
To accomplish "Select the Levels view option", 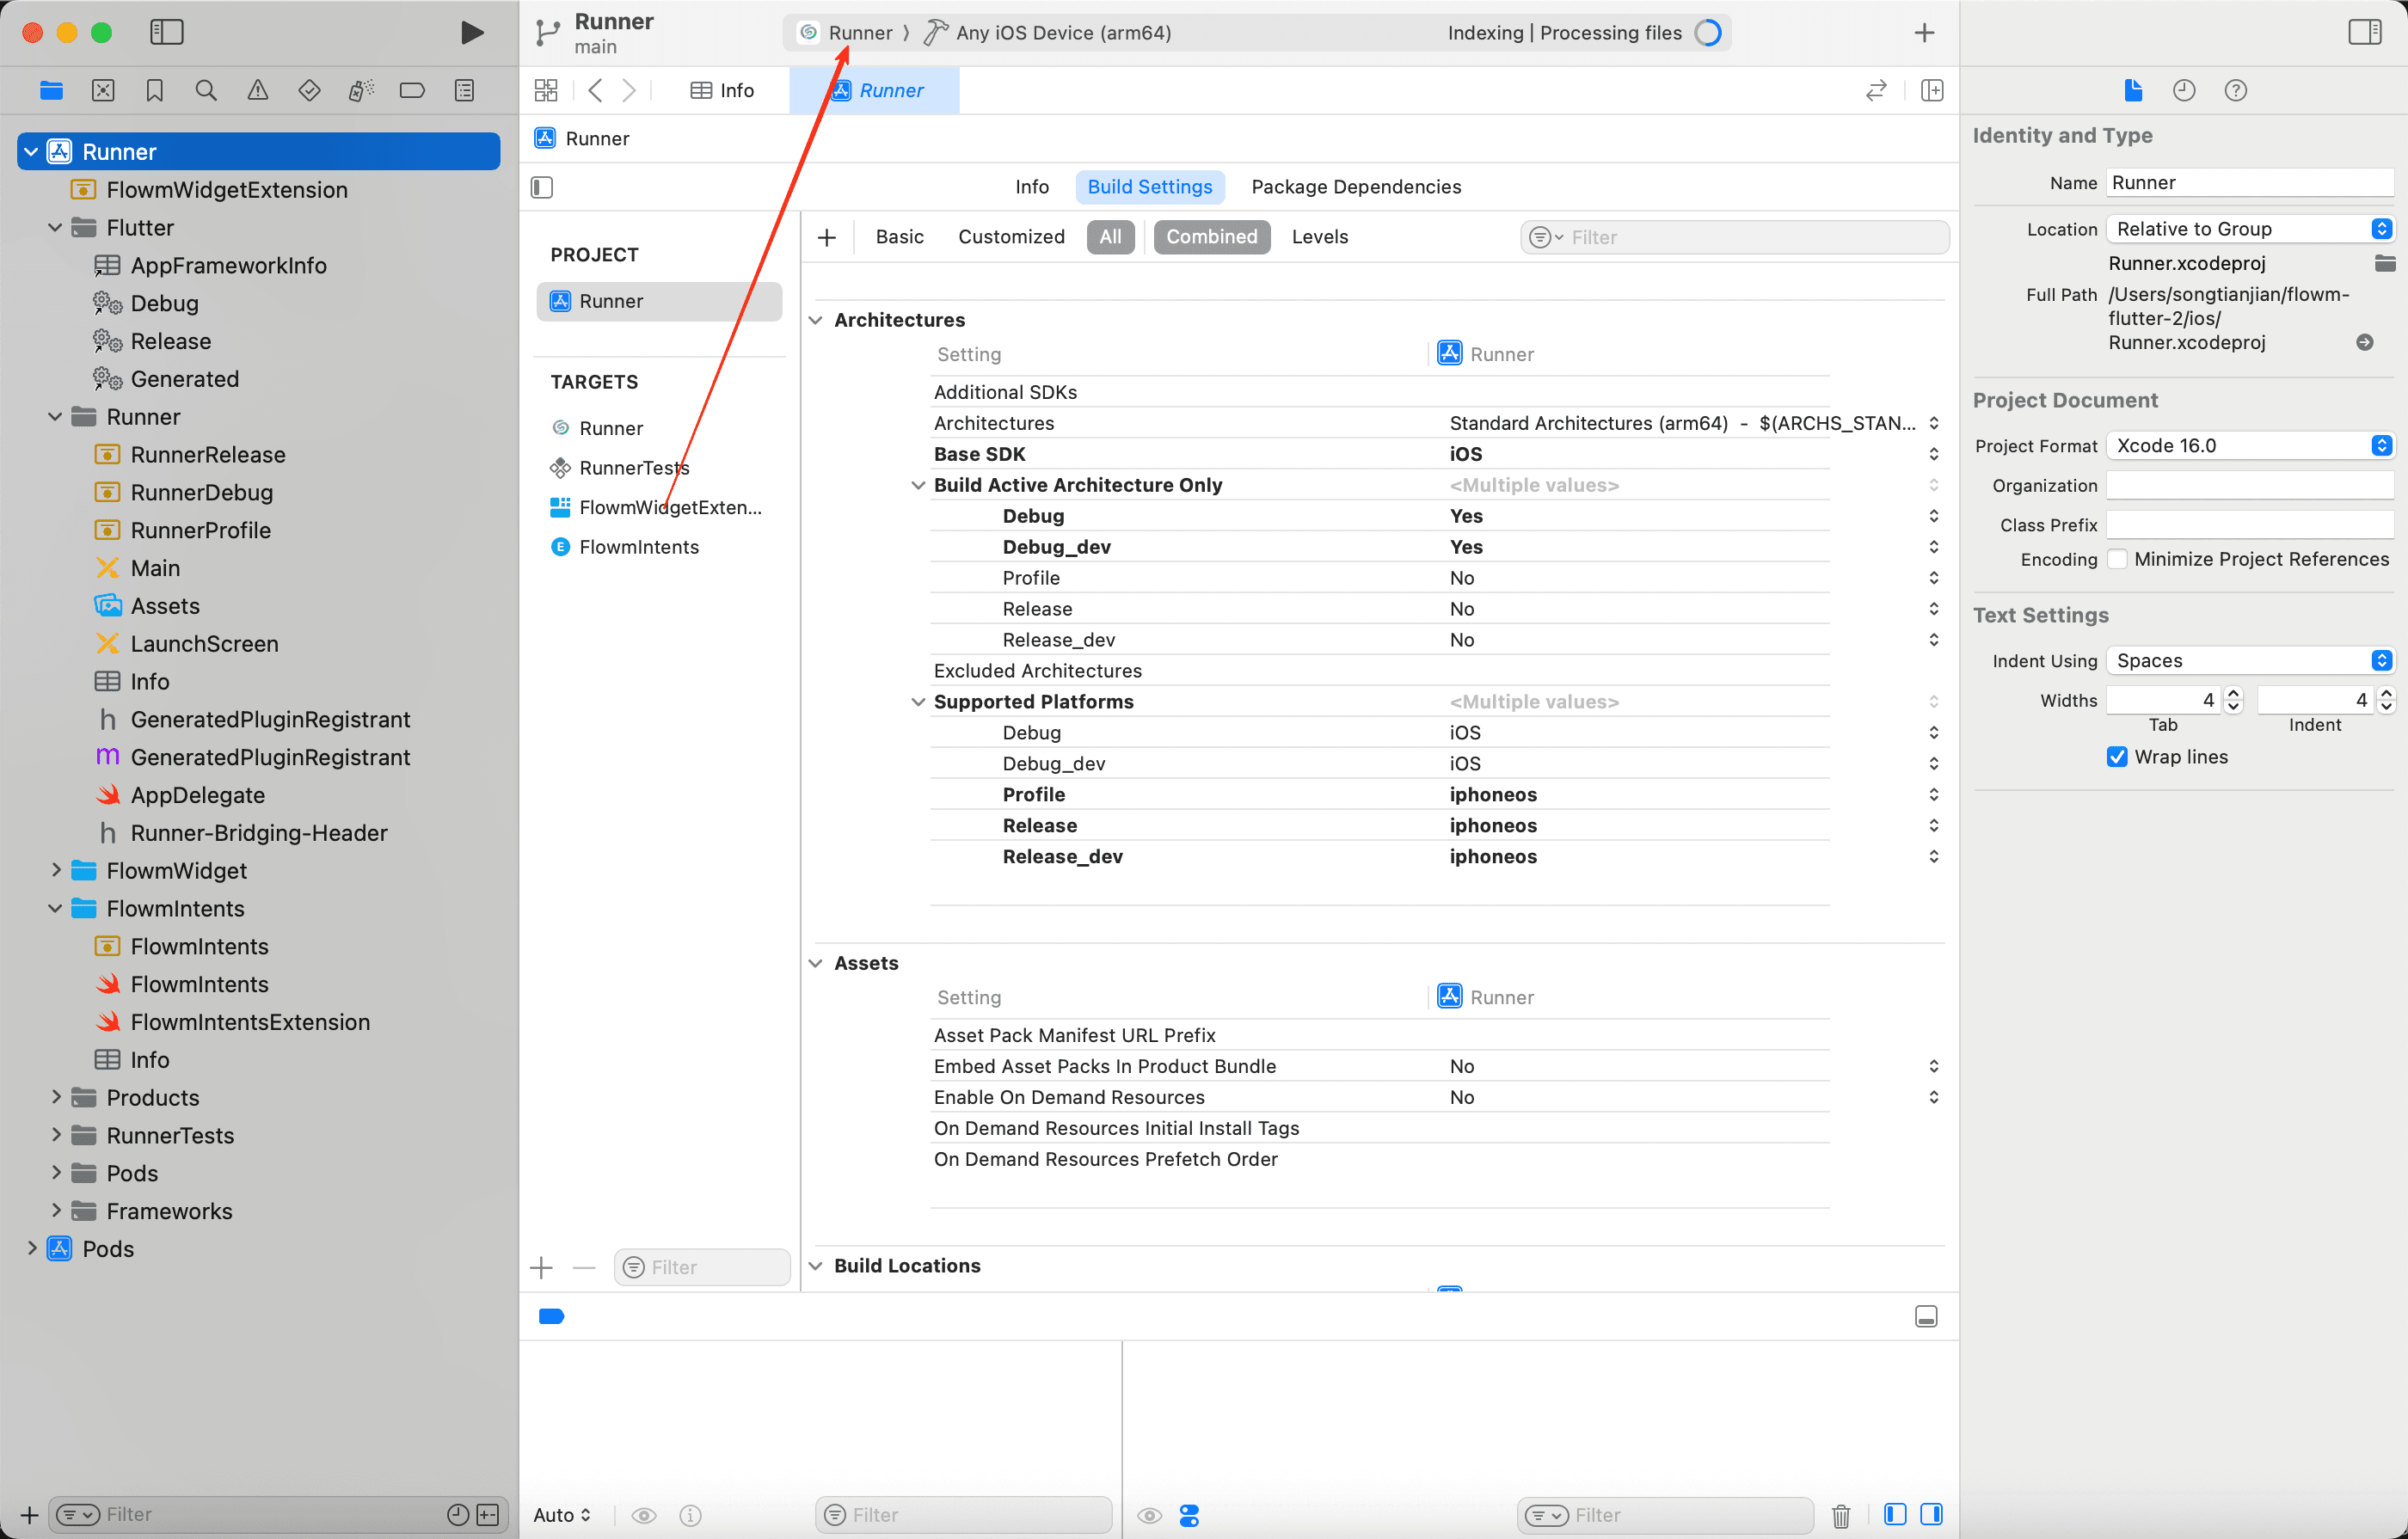I will (x=1319, y=237).
